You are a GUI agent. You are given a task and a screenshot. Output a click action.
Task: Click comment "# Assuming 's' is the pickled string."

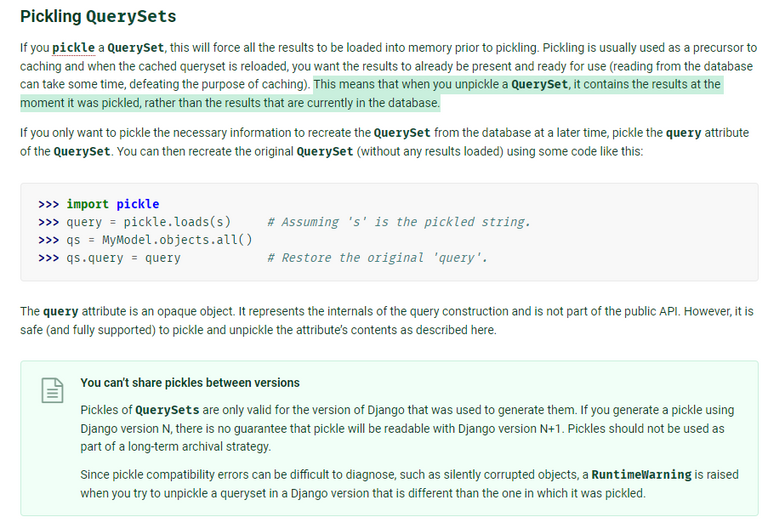coord(399,222)
